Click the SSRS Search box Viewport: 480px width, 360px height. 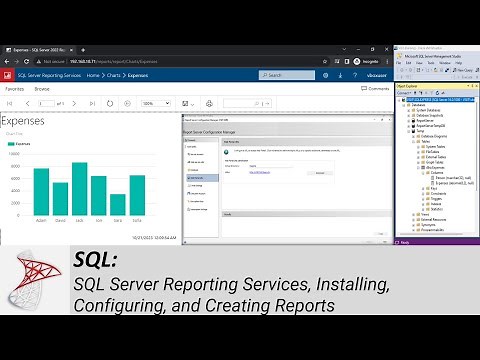287,75
